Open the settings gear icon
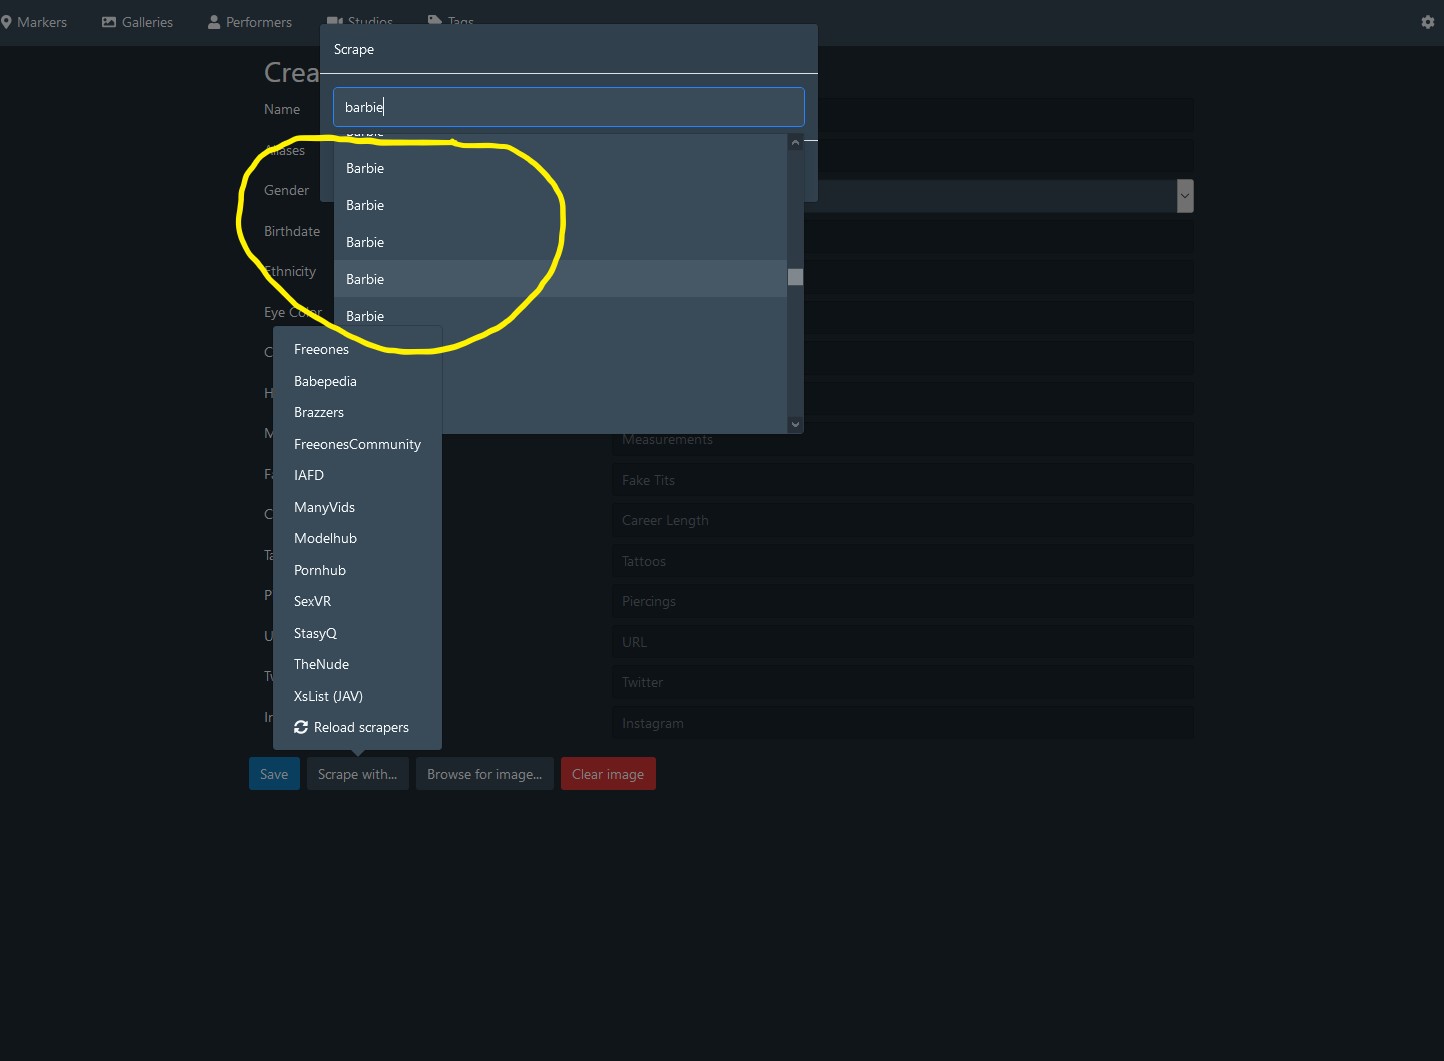The width and height of the screenshot is (1444, 1061). click(1427, 22)
